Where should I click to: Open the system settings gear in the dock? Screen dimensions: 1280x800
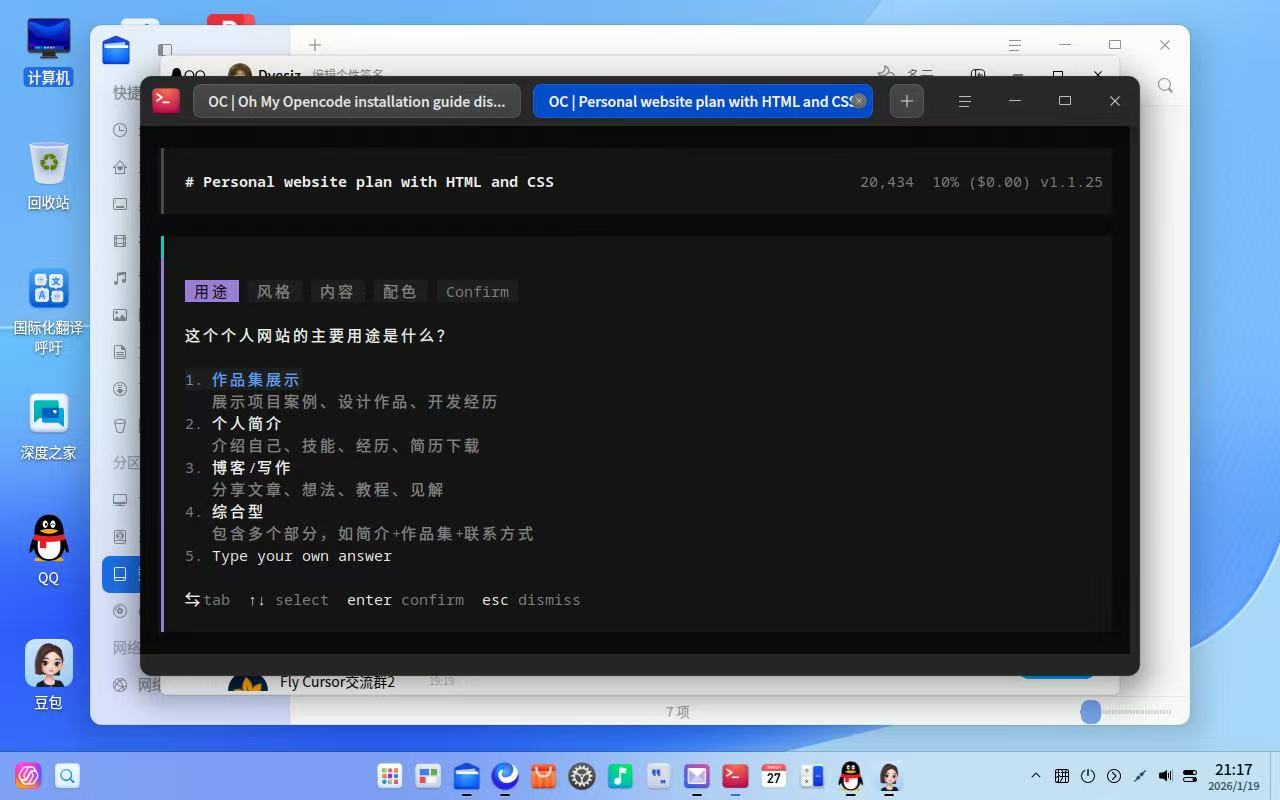[581, 776]
